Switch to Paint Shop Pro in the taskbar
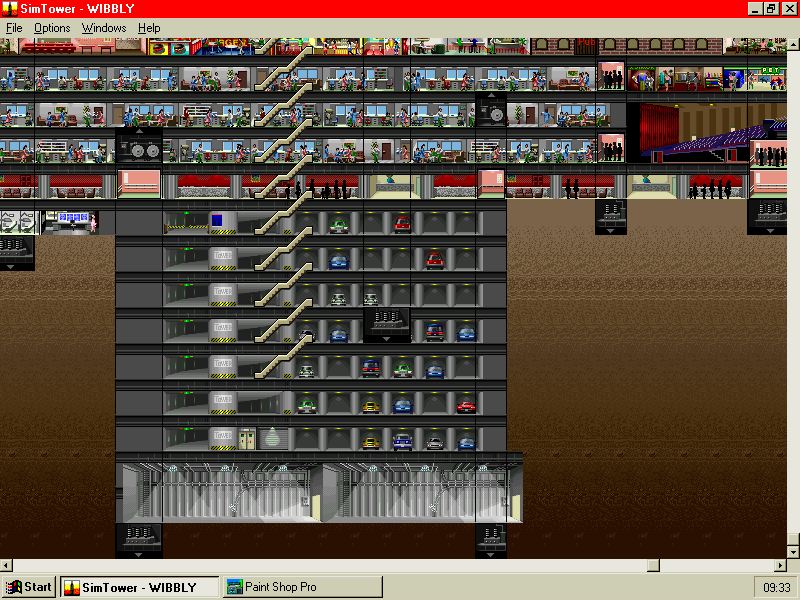This screenshot has width=800, height=600. (303, 587)
